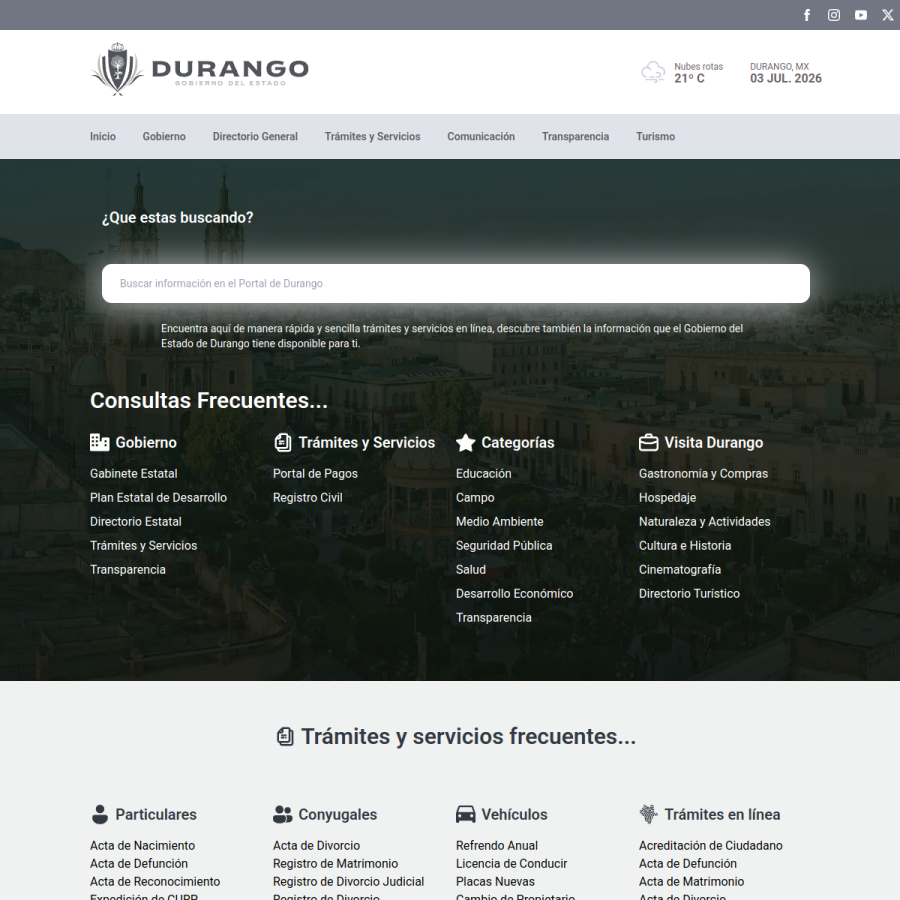Open Gastronomía y Compras link
This screenshot has width=900, height=900.
coord(703,474)
